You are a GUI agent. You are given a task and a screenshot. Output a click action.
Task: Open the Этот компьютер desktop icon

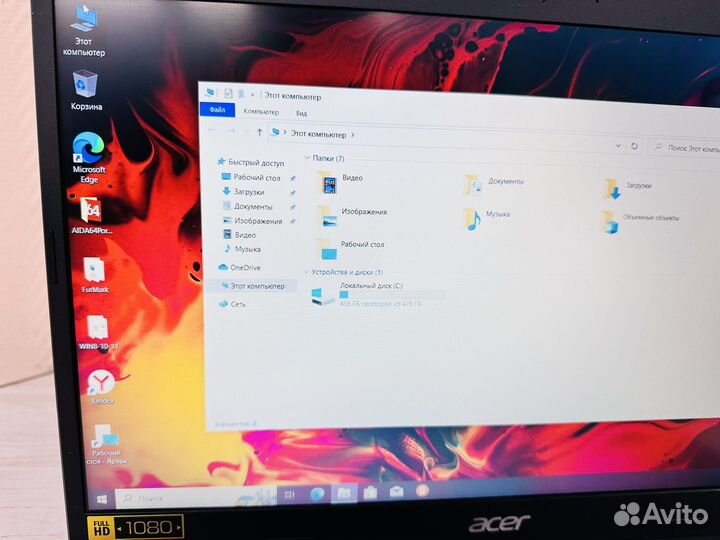85,30
